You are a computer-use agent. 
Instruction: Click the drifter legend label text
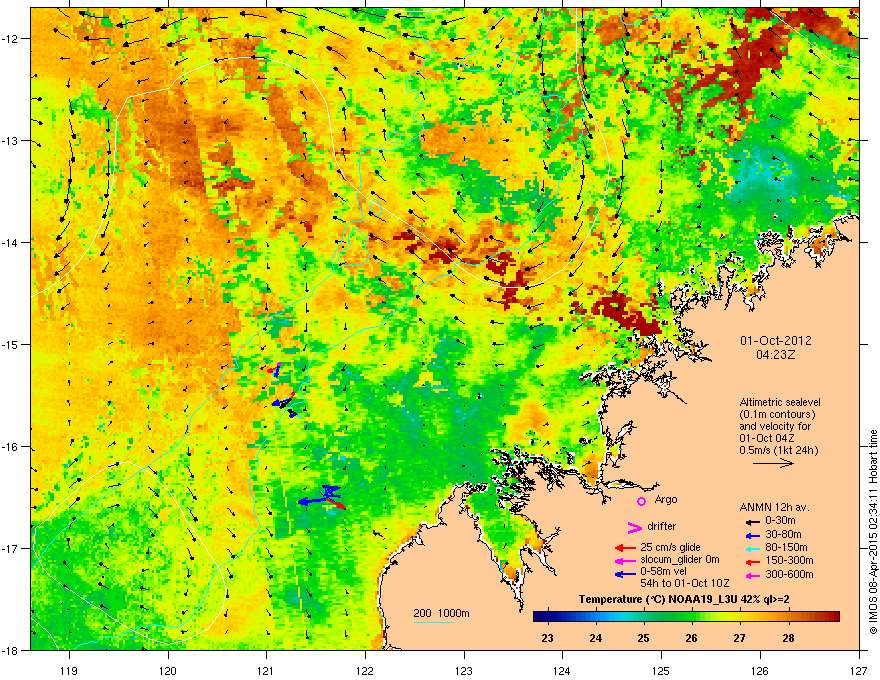pos(662,526)
